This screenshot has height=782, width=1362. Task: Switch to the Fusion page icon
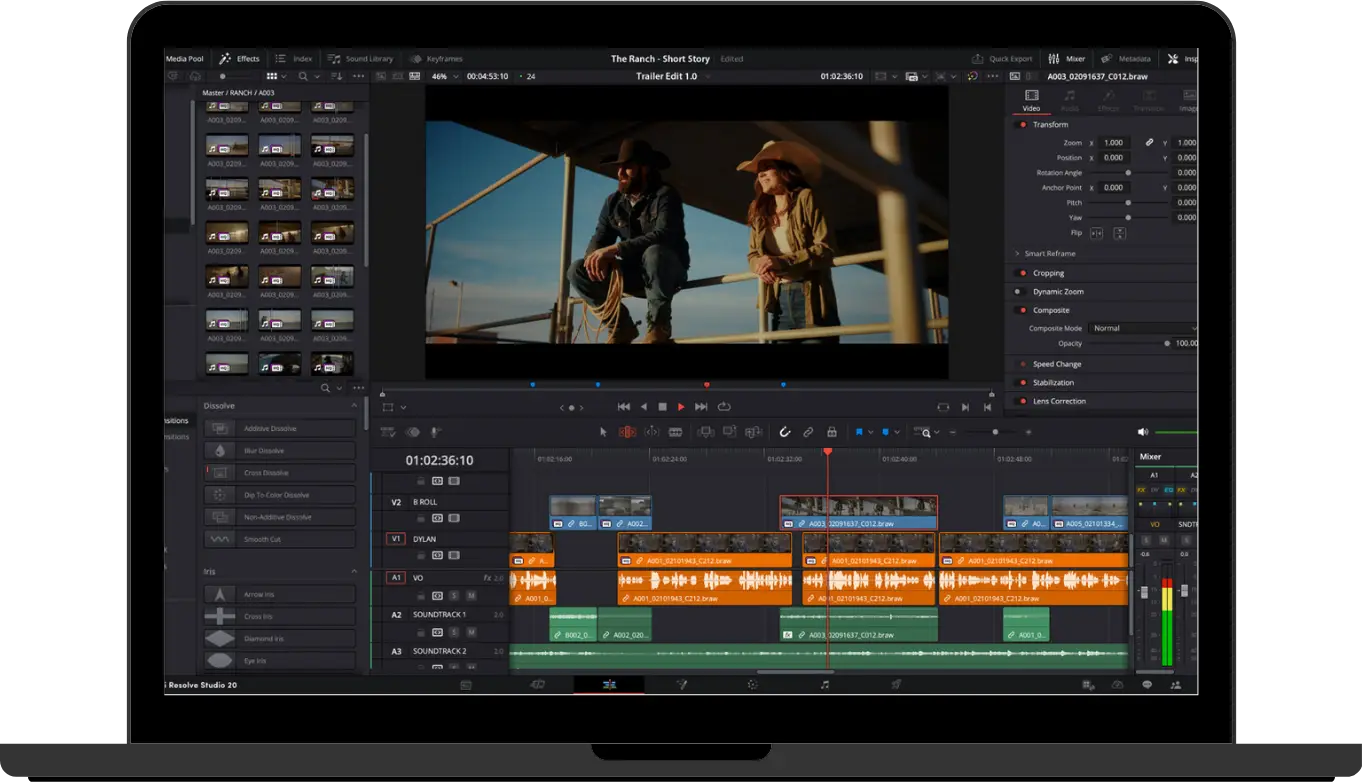point(681,685)
